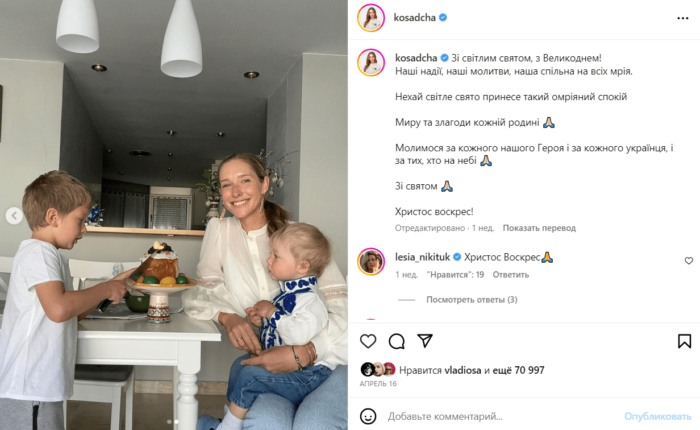
Task: Open lesia_nikituk's avatar
Action: click(x=371, y=262)
